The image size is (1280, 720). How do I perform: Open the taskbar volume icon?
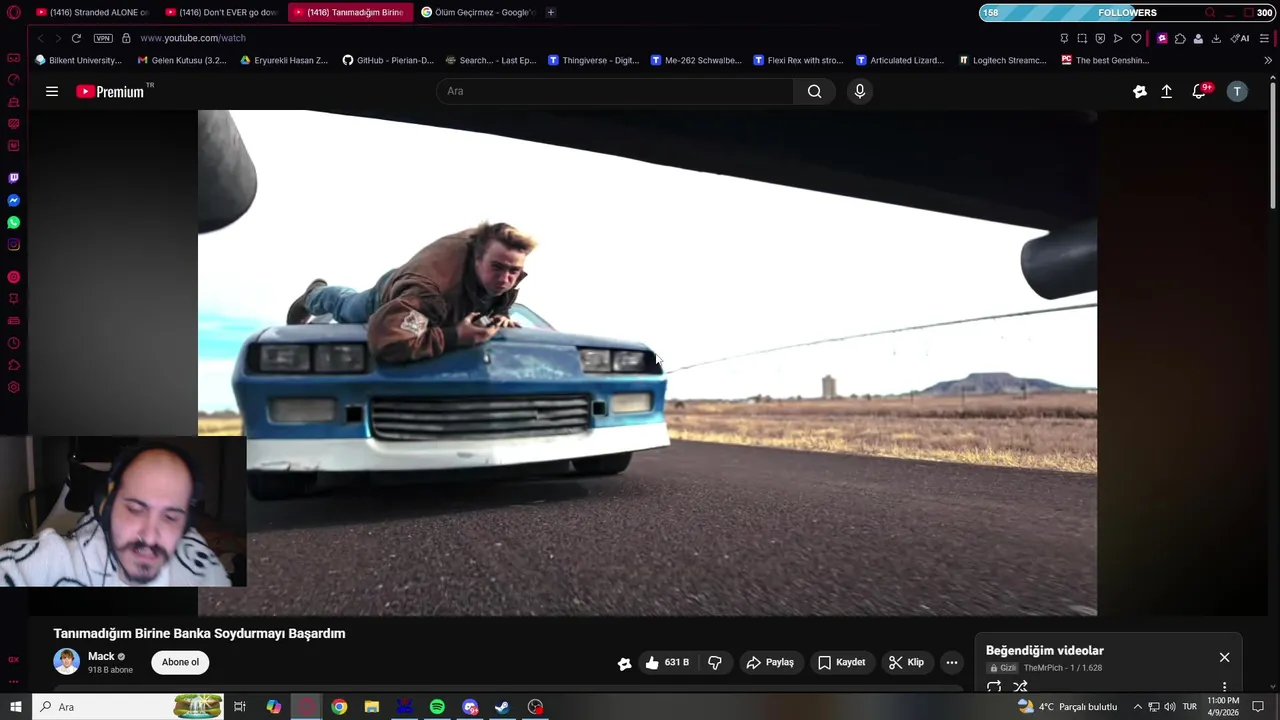[1170, 707]
